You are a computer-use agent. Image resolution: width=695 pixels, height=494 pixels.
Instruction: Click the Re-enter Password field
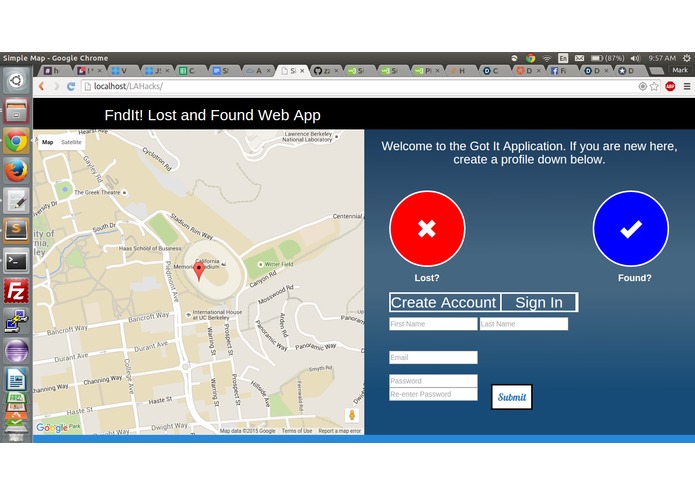(x=433, y=394)
